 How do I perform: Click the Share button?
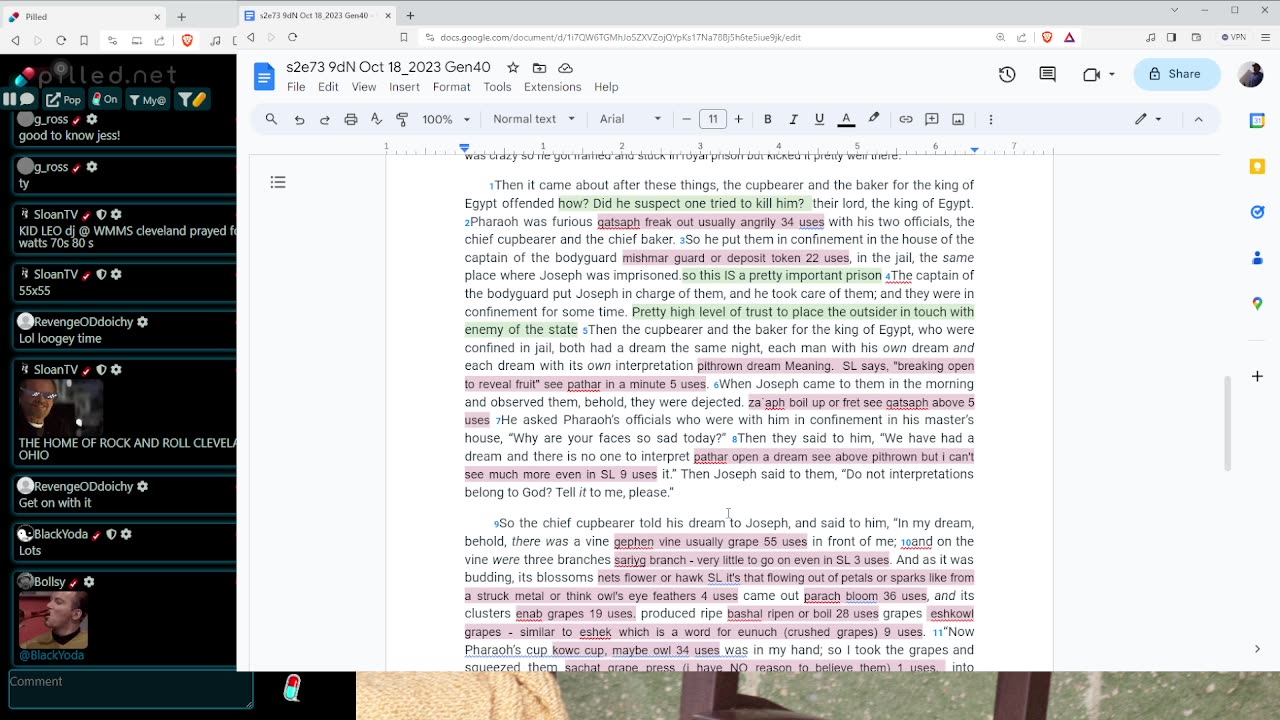(x=1176, y=74)
